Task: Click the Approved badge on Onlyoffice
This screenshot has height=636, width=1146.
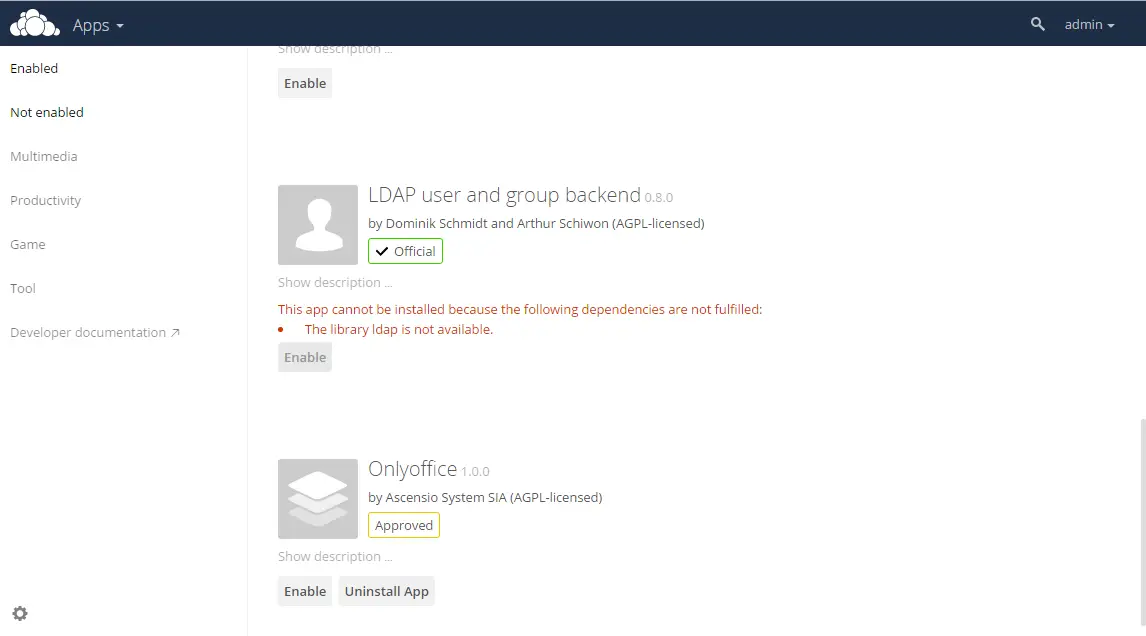Action: (x=404, y=525)
